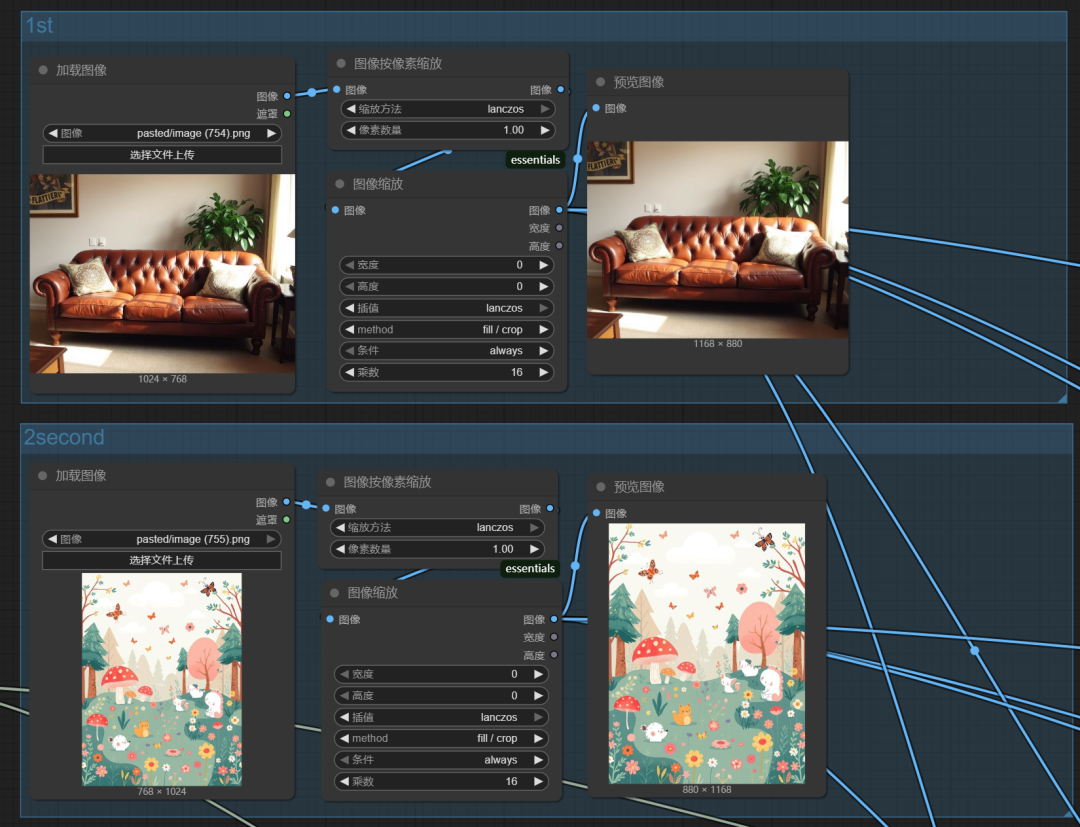Click 选择文件上传 button in 1st group

(162, 154)
